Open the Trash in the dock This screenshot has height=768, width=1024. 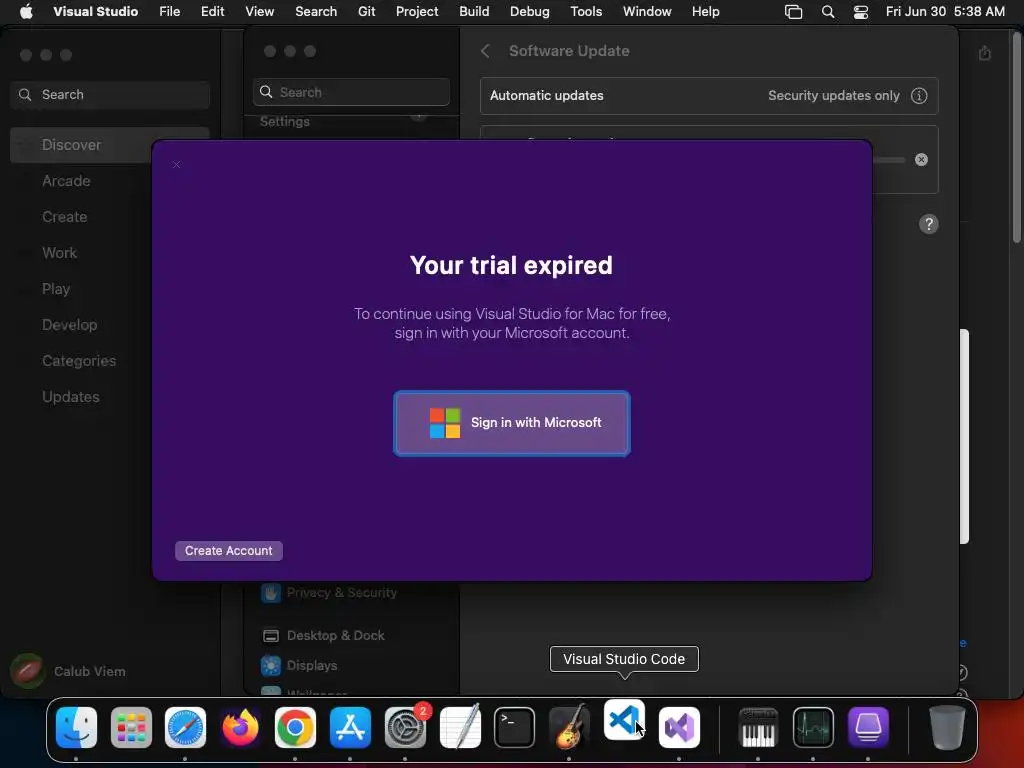[x=947, y=728]
